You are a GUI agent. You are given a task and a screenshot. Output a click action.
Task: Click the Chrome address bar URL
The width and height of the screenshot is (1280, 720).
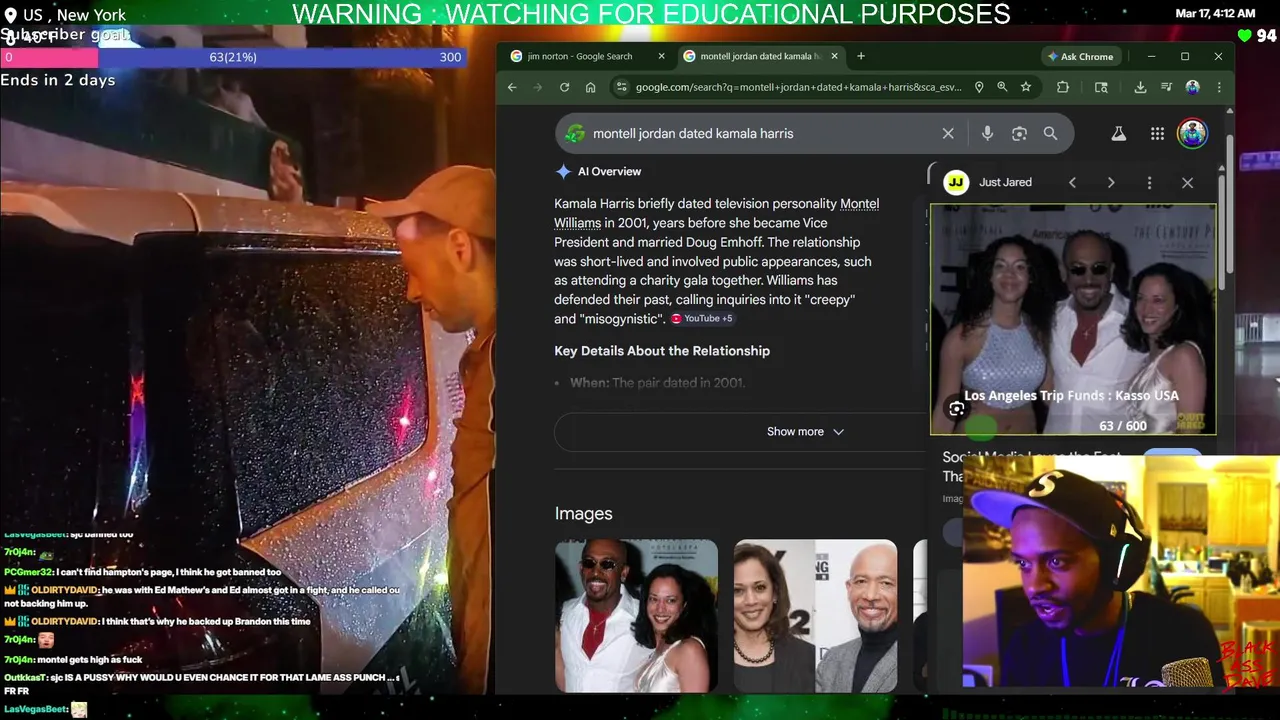[x=798, y=87]
